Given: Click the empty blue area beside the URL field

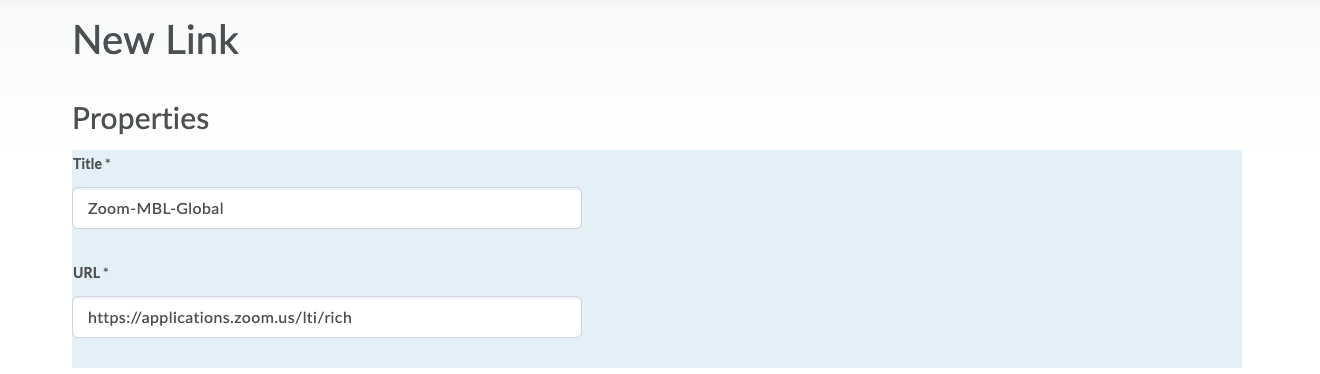Looking at the screenshot, I should pos(910,317).
